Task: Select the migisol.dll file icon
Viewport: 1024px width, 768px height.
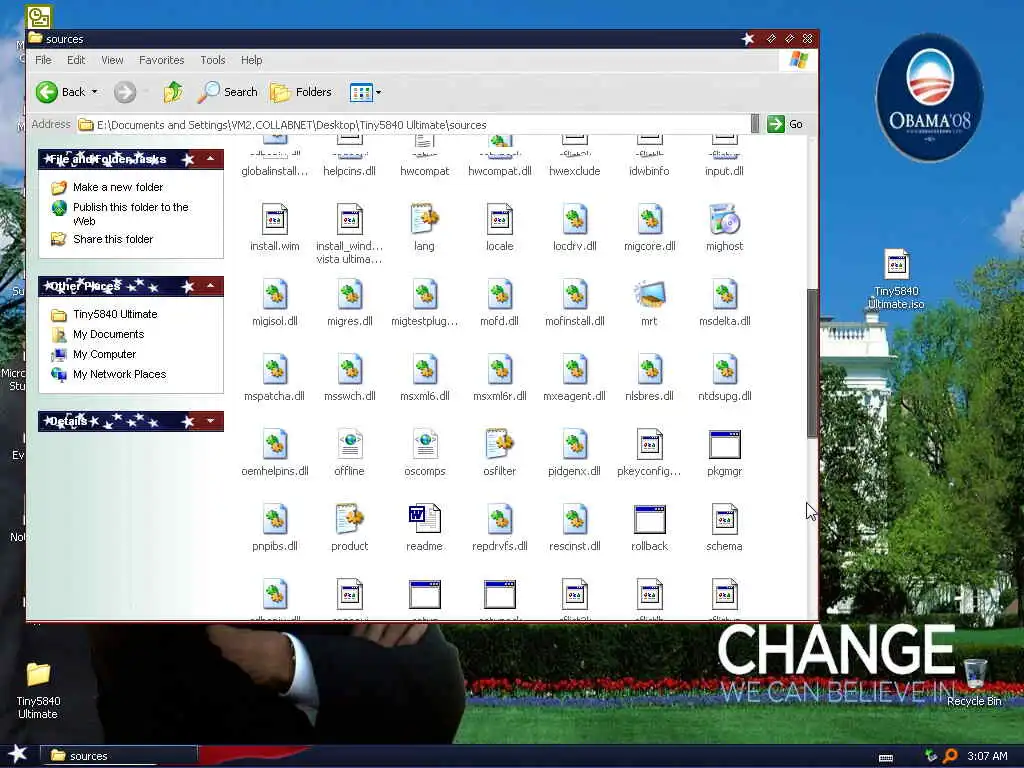Action: click(x=274, y=295)
